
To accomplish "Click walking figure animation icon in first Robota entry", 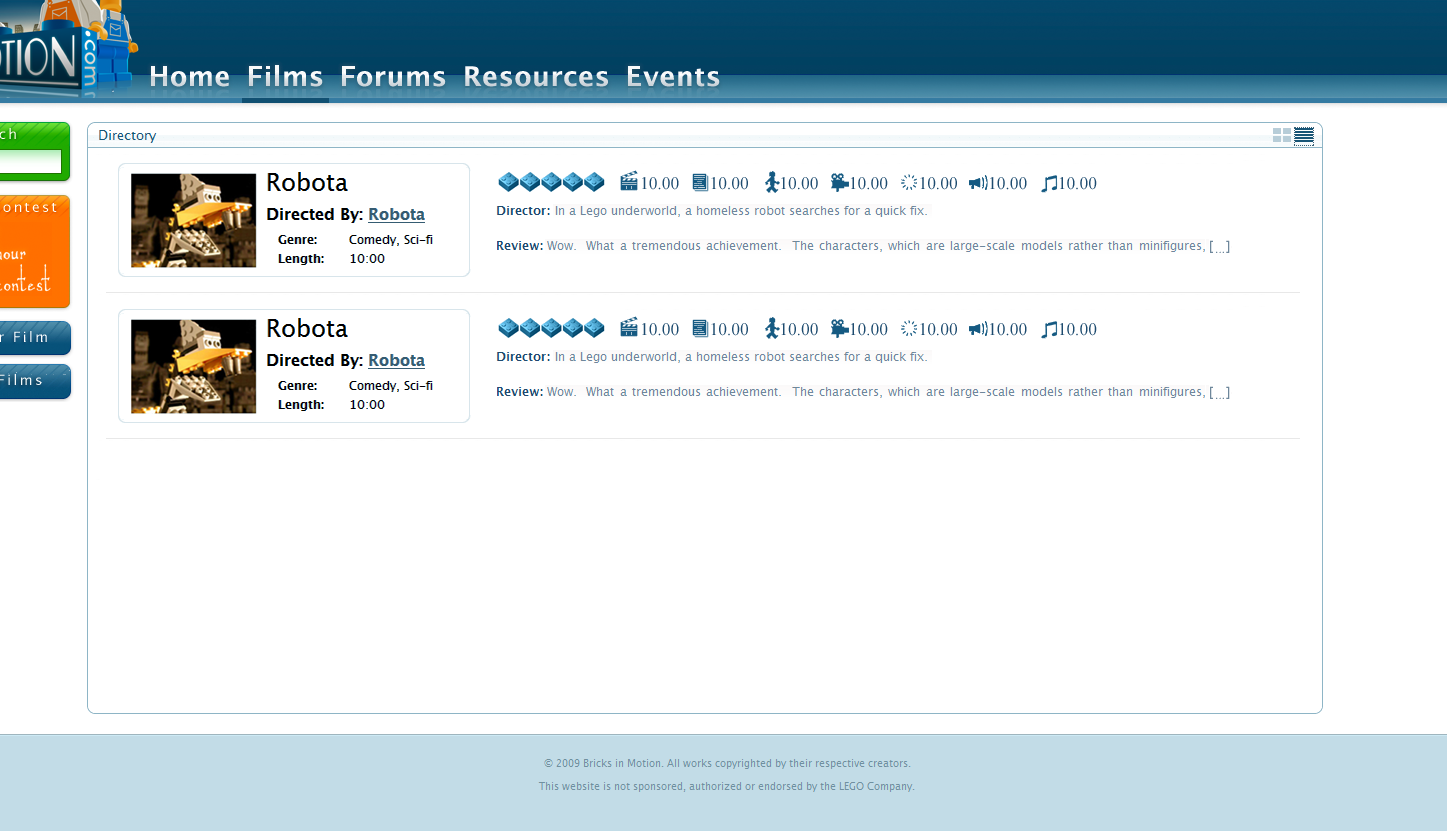I will point(771,182).
